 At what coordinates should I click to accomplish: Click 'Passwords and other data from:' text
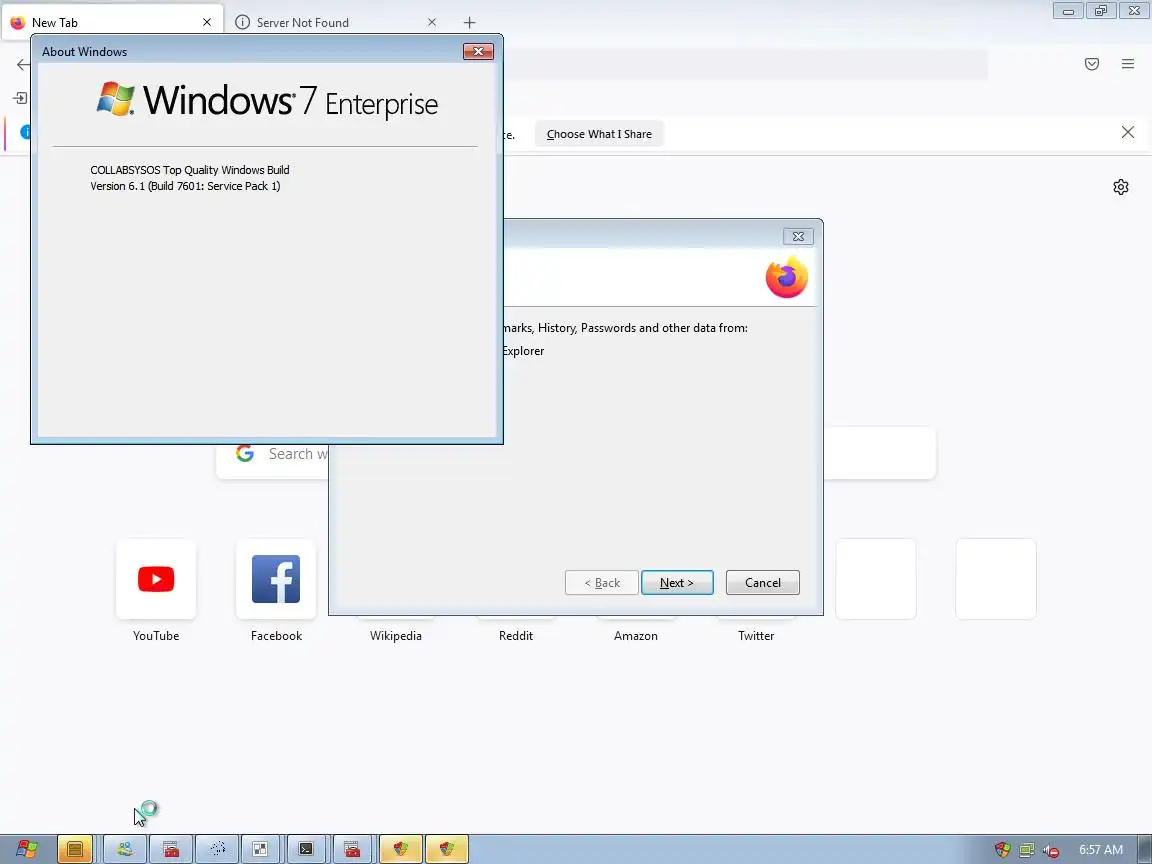[664, 328]
